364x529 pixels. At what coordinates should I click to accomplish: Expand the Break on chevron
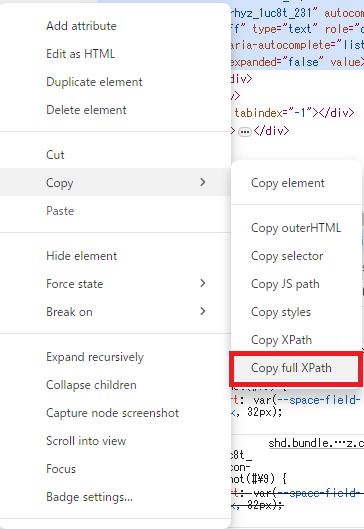(x=203, y=311)
